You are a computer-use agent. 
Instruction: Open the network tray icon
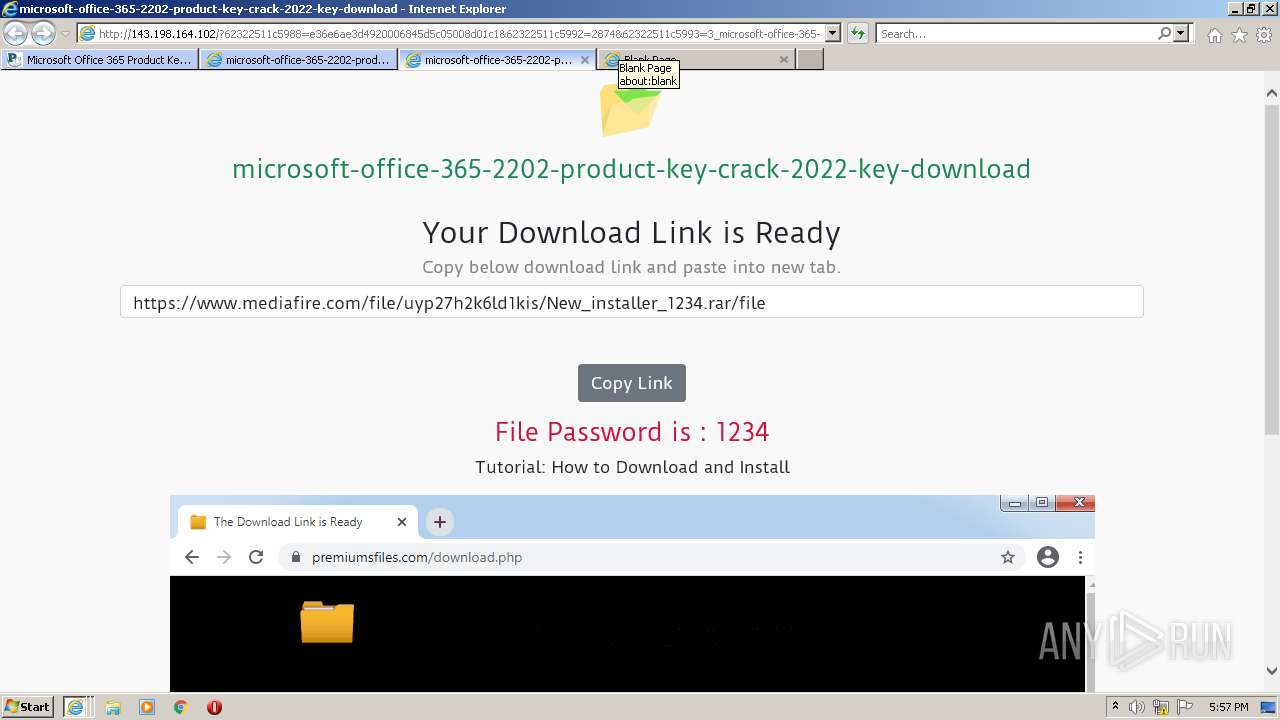pyautogui.click(x=1161, y=707)
